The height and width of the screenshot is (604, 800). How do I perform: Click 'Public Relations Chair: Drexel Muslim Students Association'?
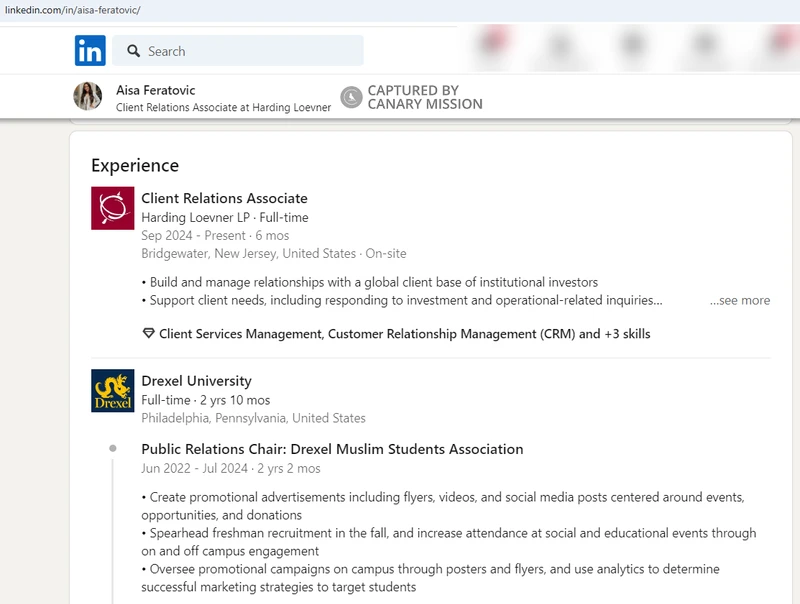pyautogui.click(x=332, y=449)
